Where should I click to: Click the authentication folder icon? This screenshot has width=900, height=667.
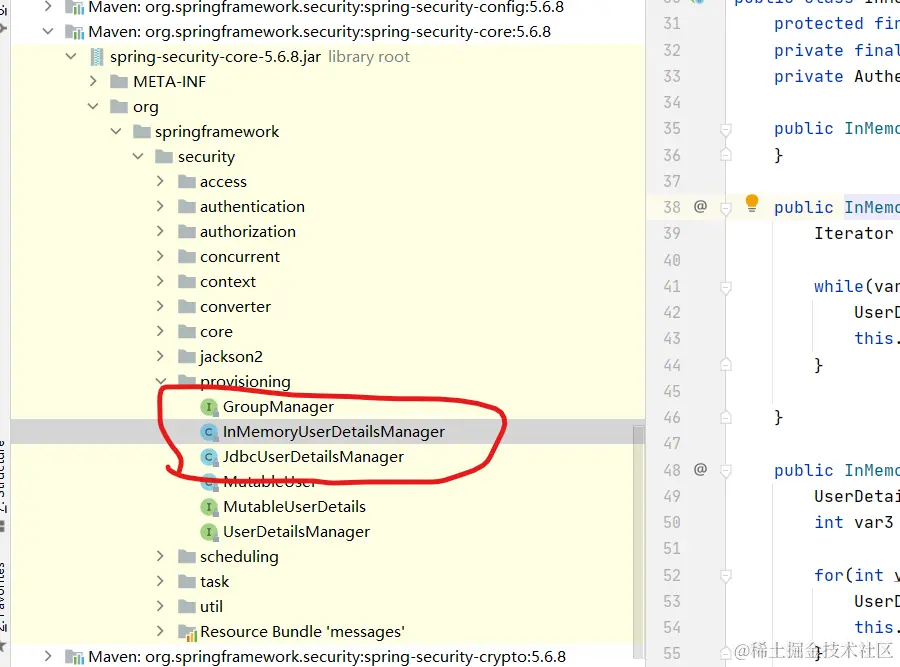click(187, 207)
